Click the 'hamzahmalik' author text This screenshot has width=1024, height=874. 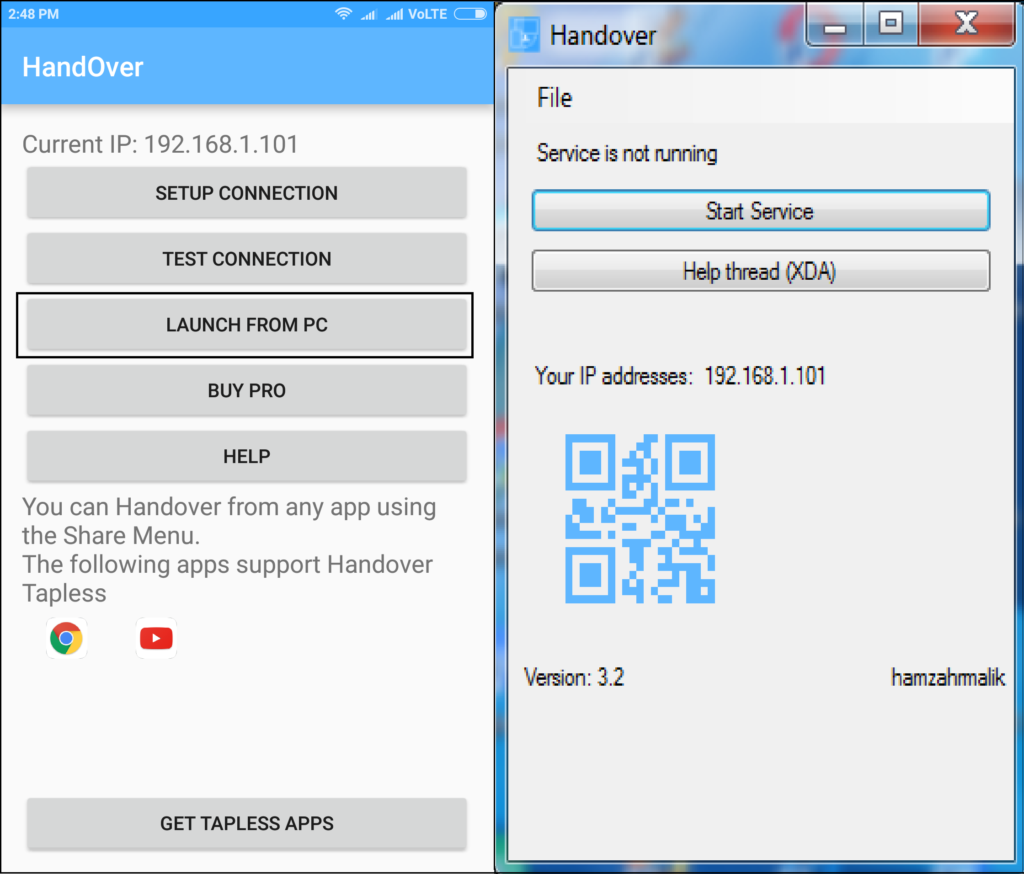(x=948, y=677)
